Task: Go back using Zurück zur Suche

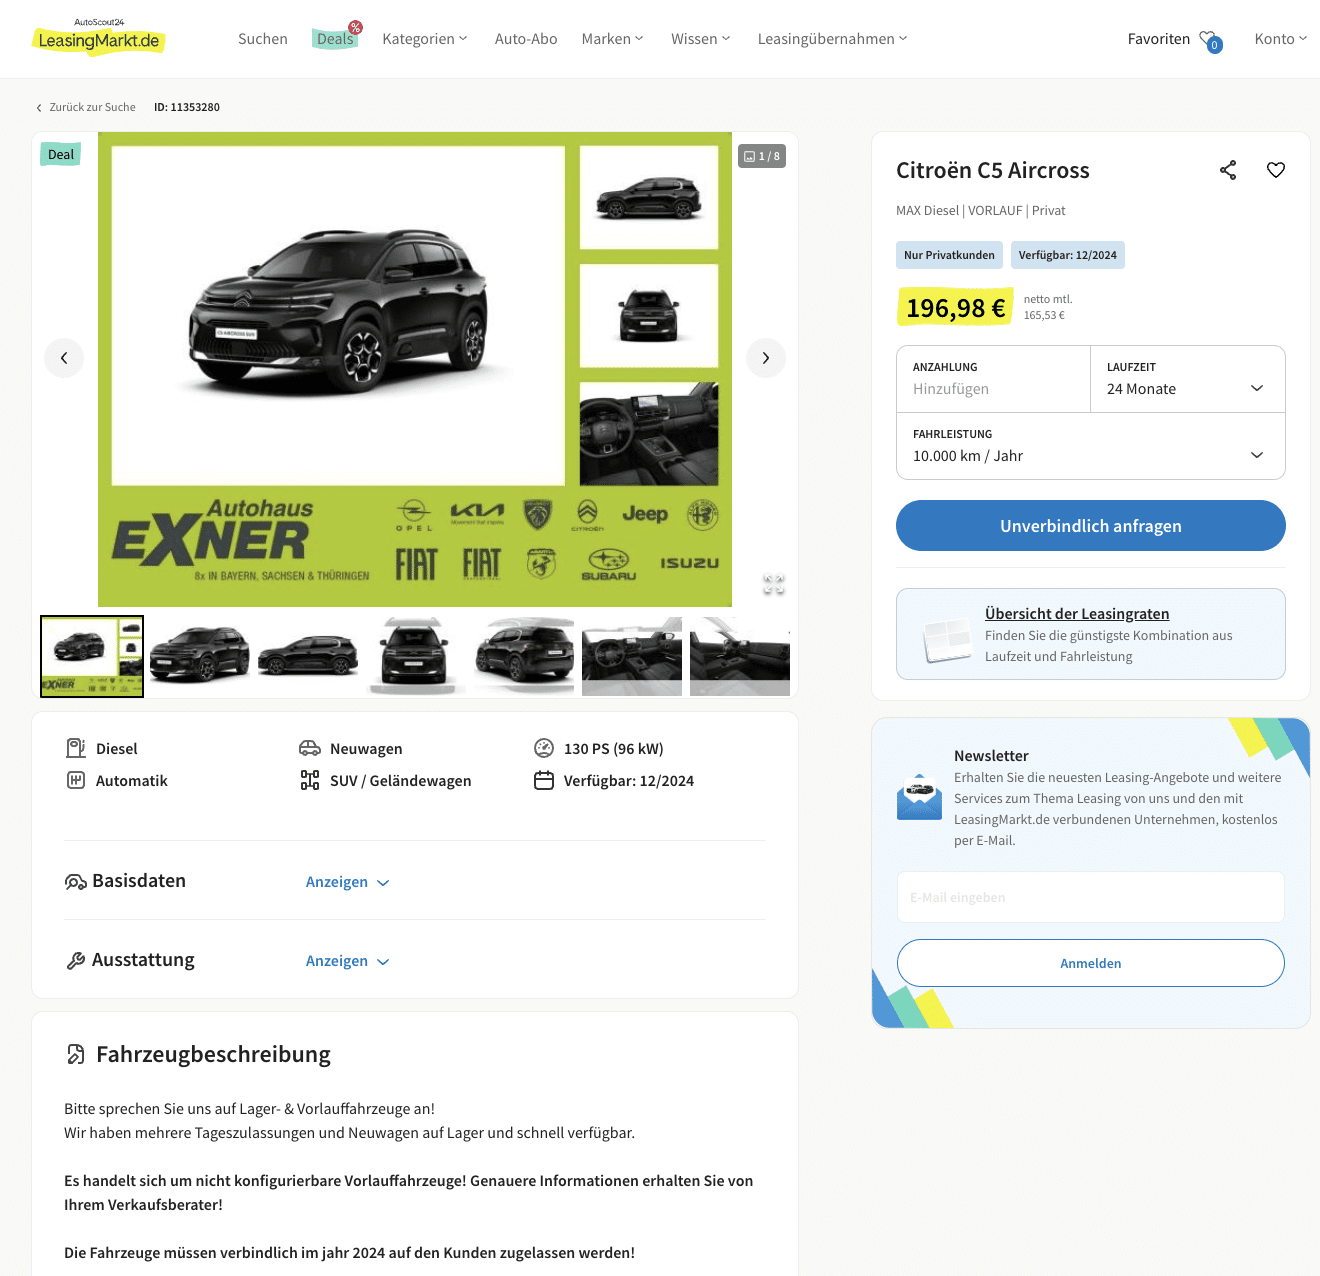Action: 85,107
